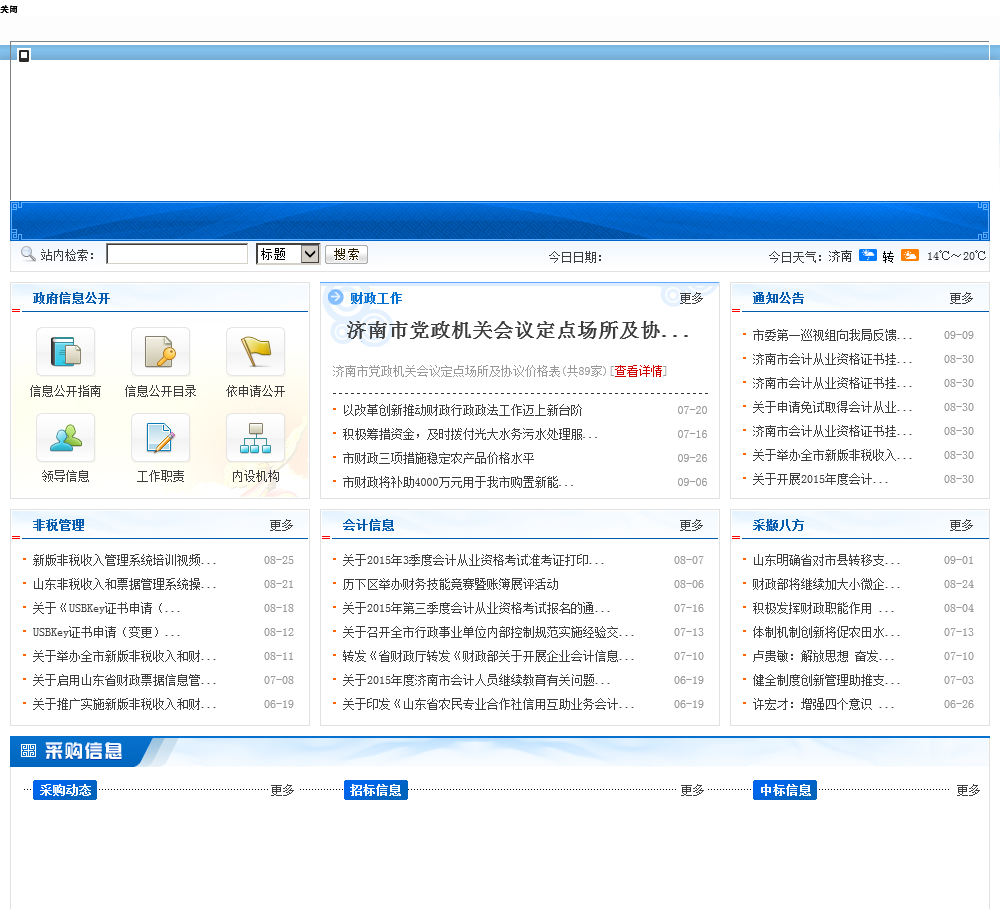Click the small square icon in banner corner

tap(24, 55)
